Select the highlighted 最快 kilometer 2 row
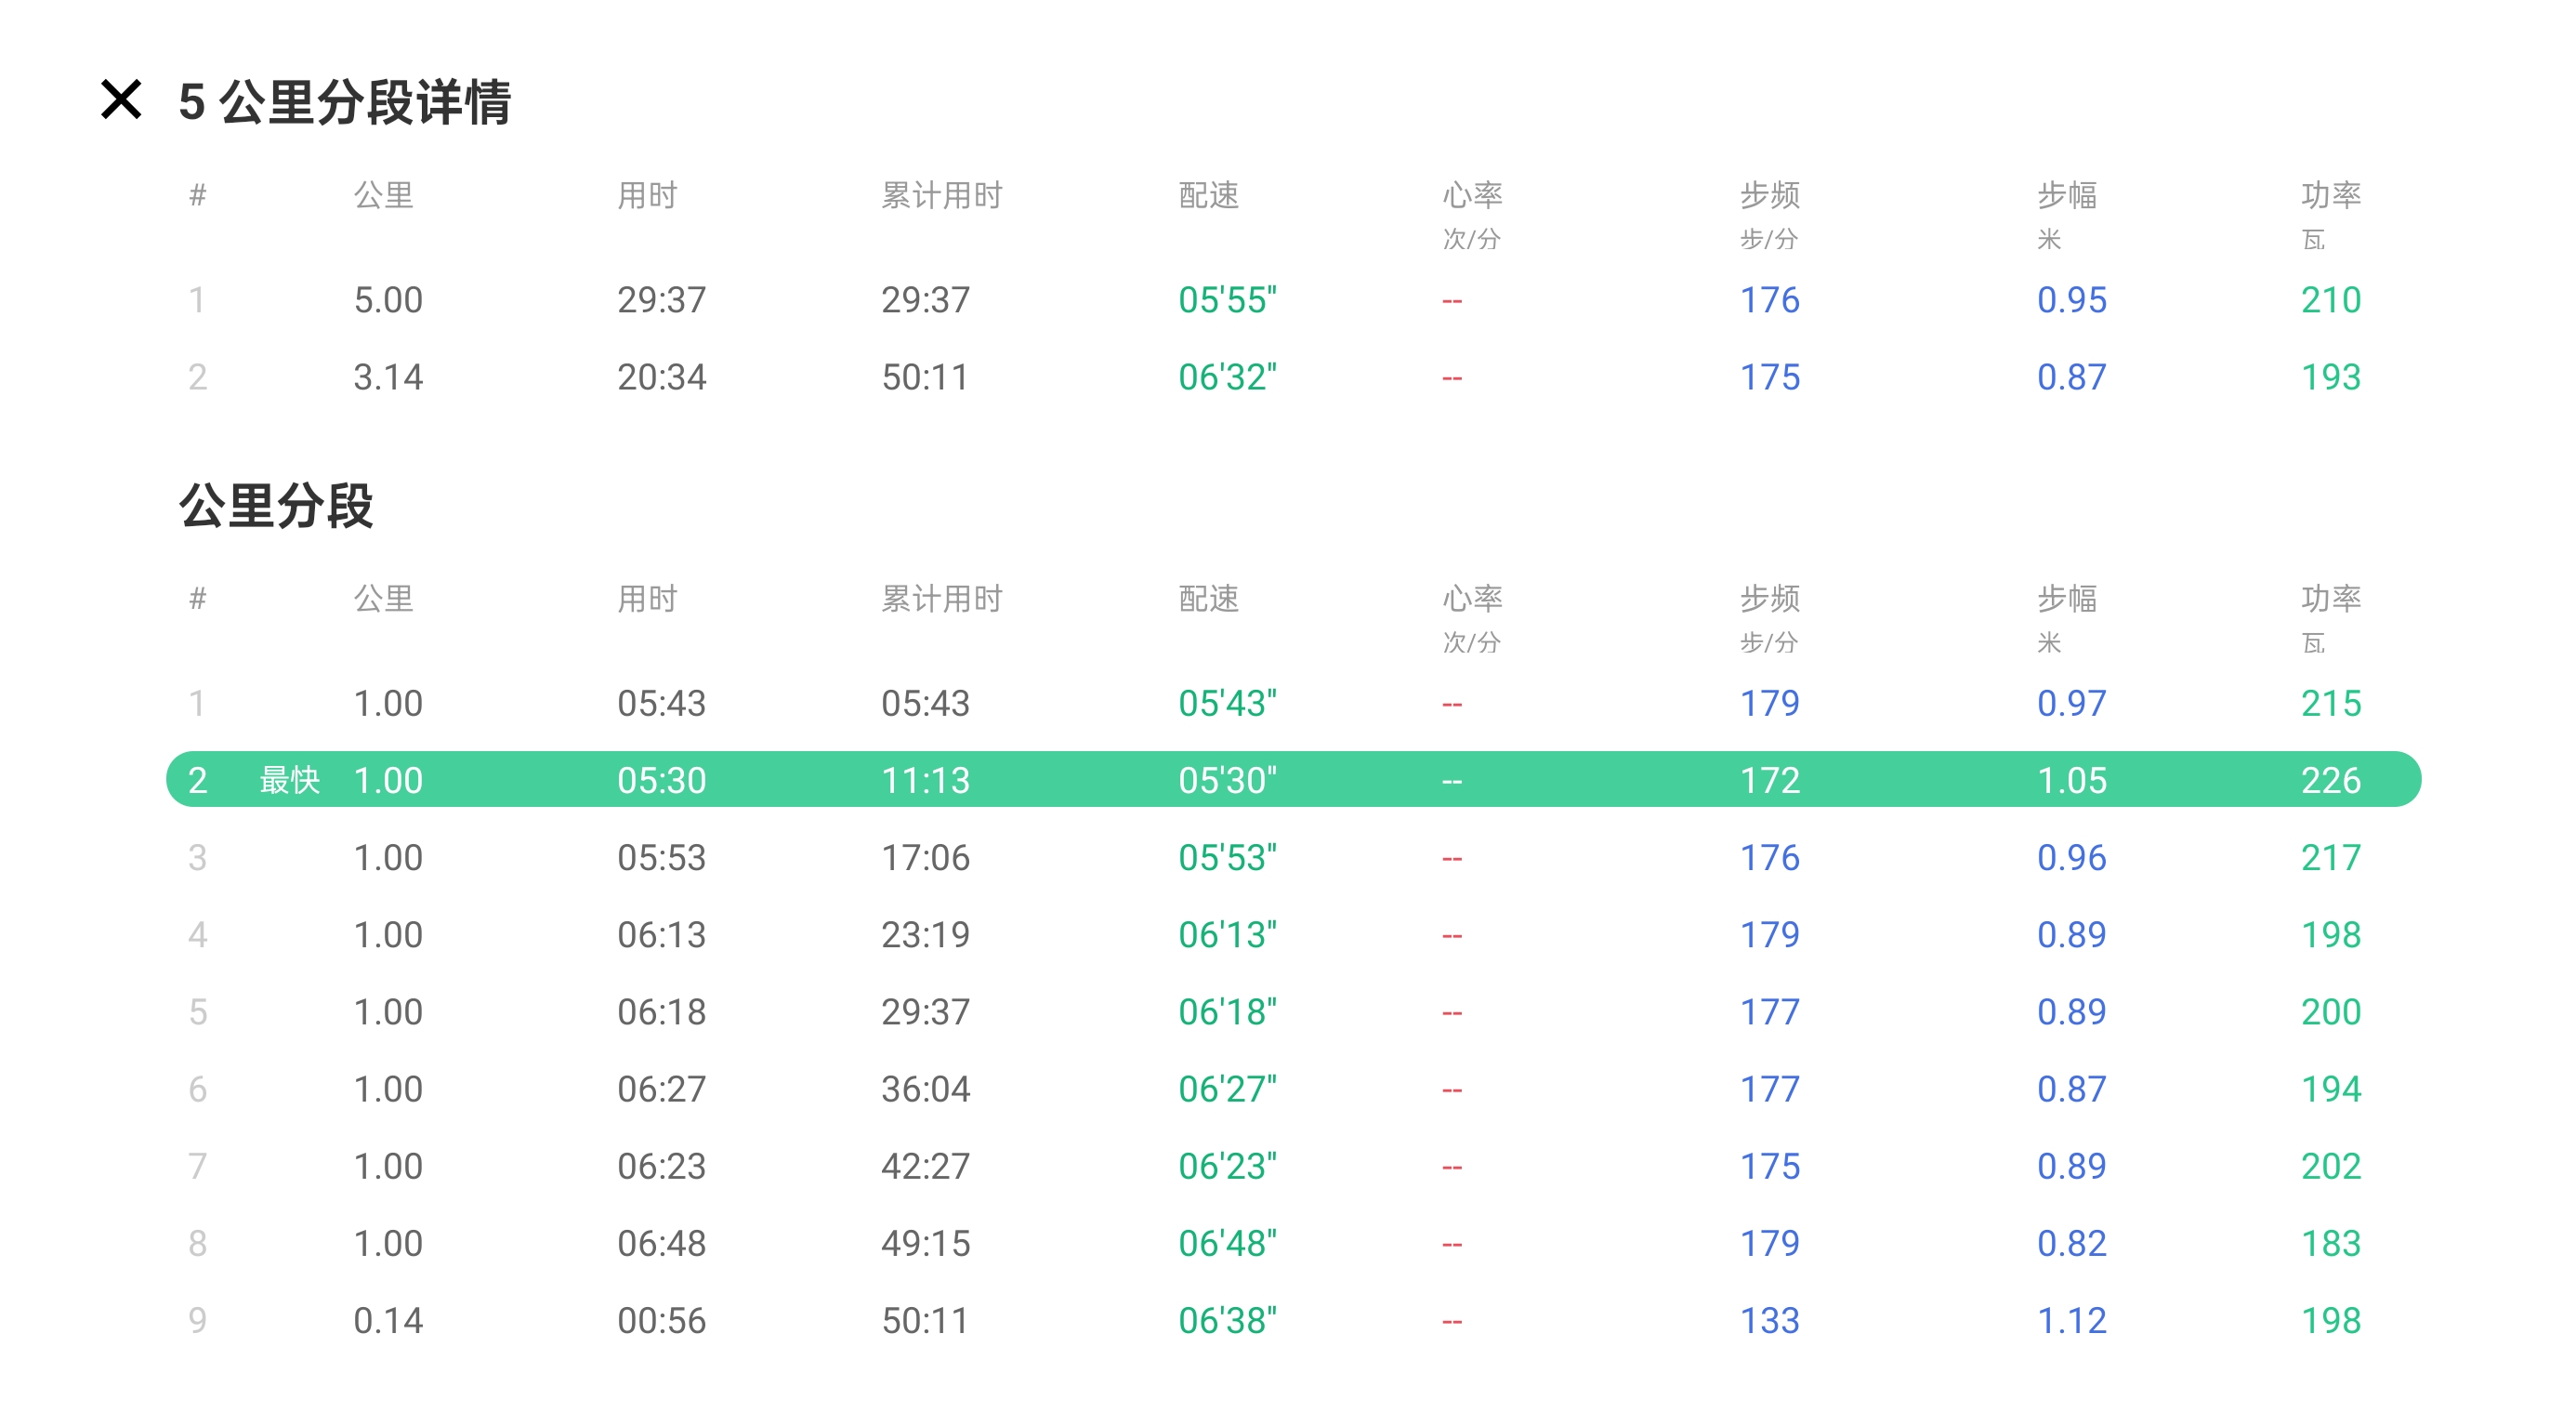This screenshot has width=2576, height=1413. [1292, 780]
